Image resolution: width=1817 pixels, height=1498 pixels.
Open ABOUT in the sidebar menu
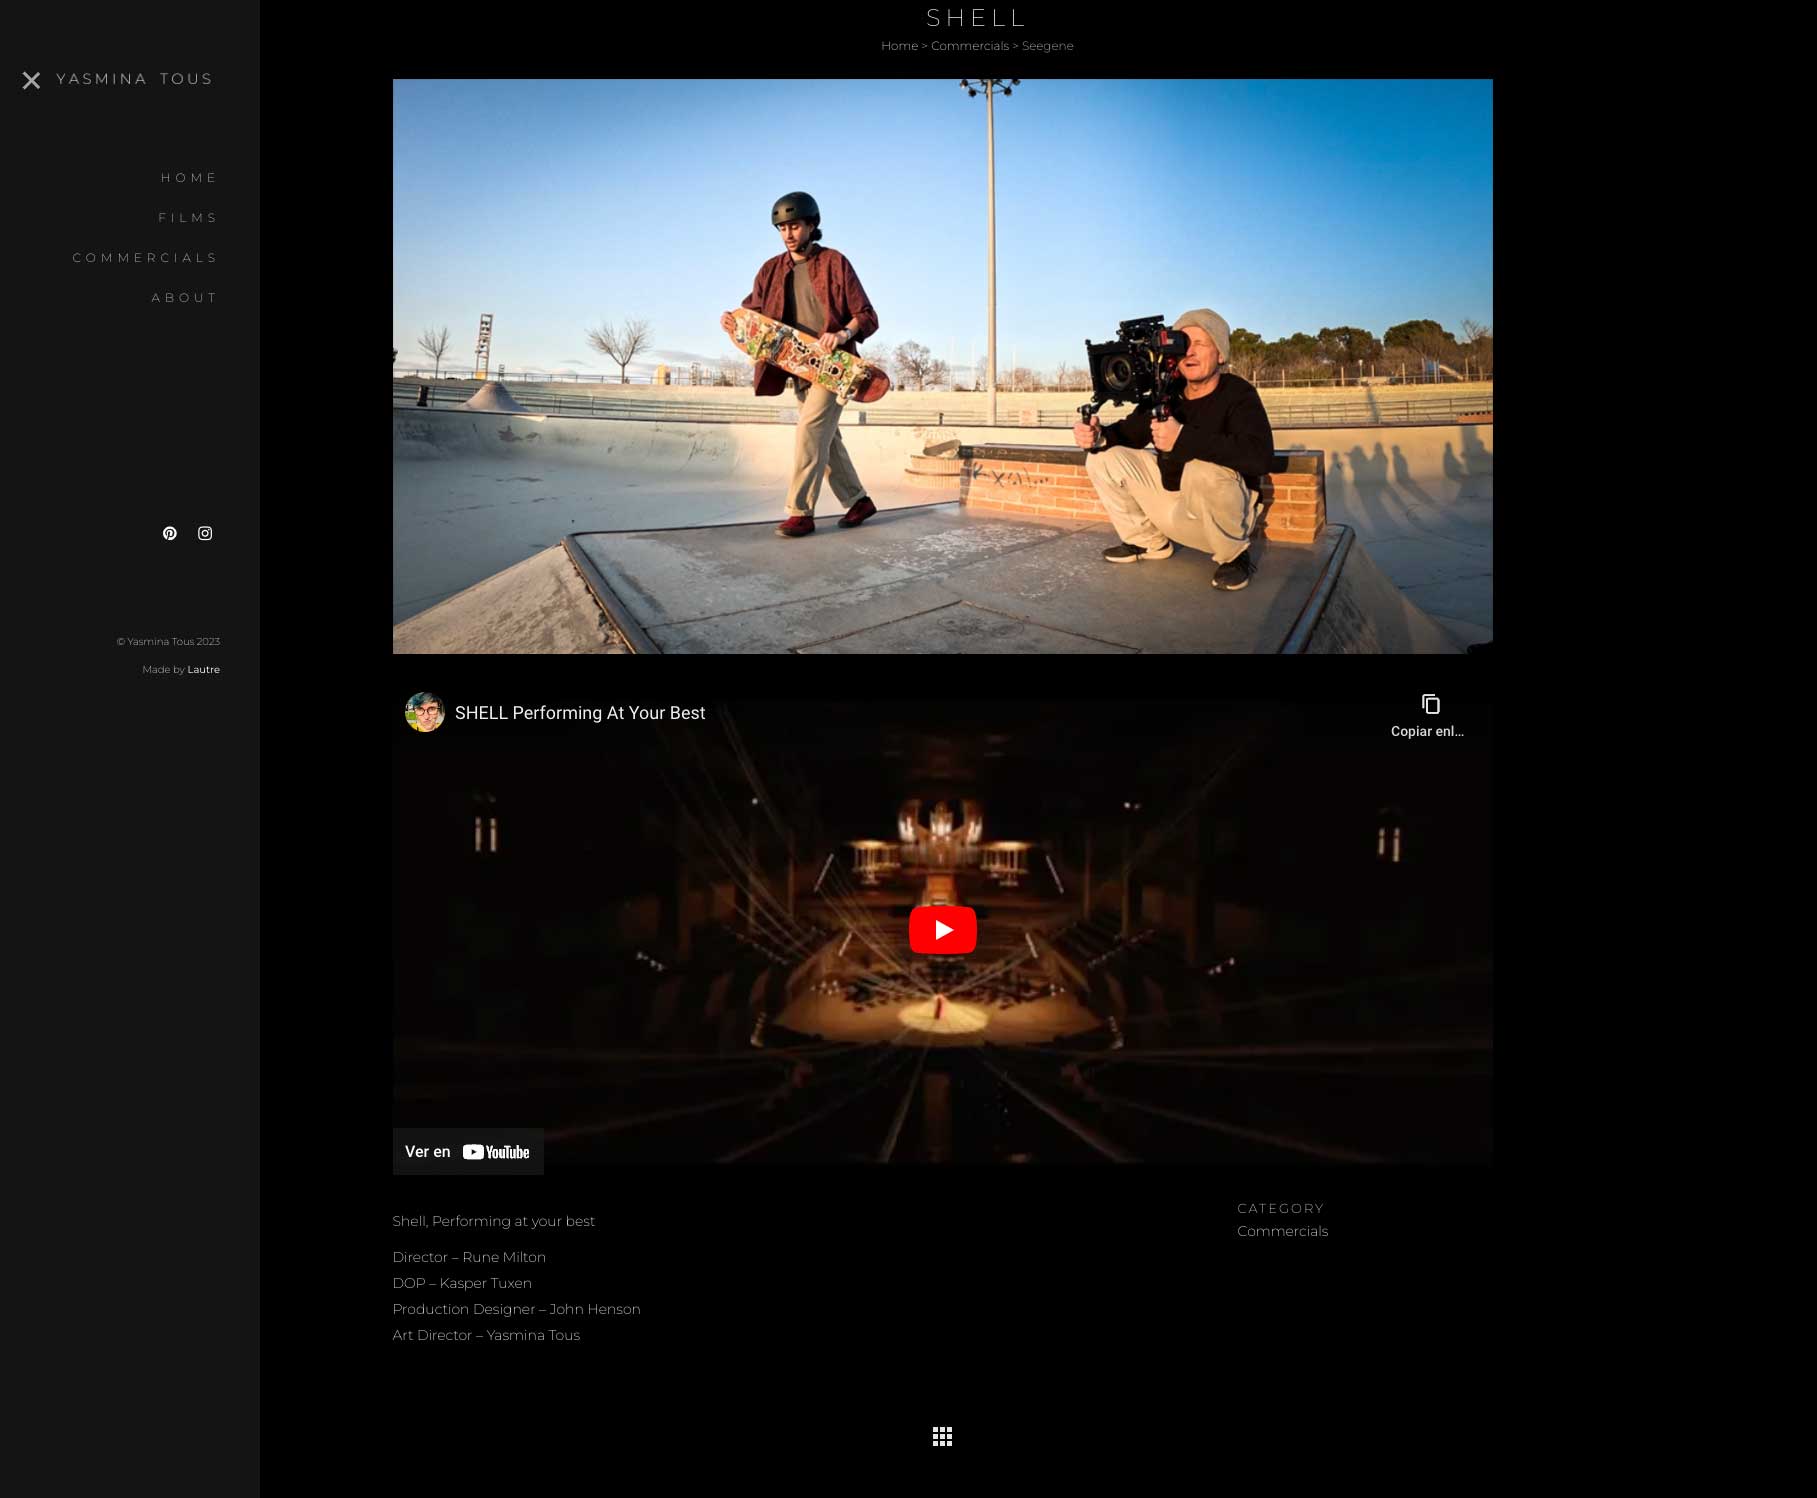coord(185,298)
